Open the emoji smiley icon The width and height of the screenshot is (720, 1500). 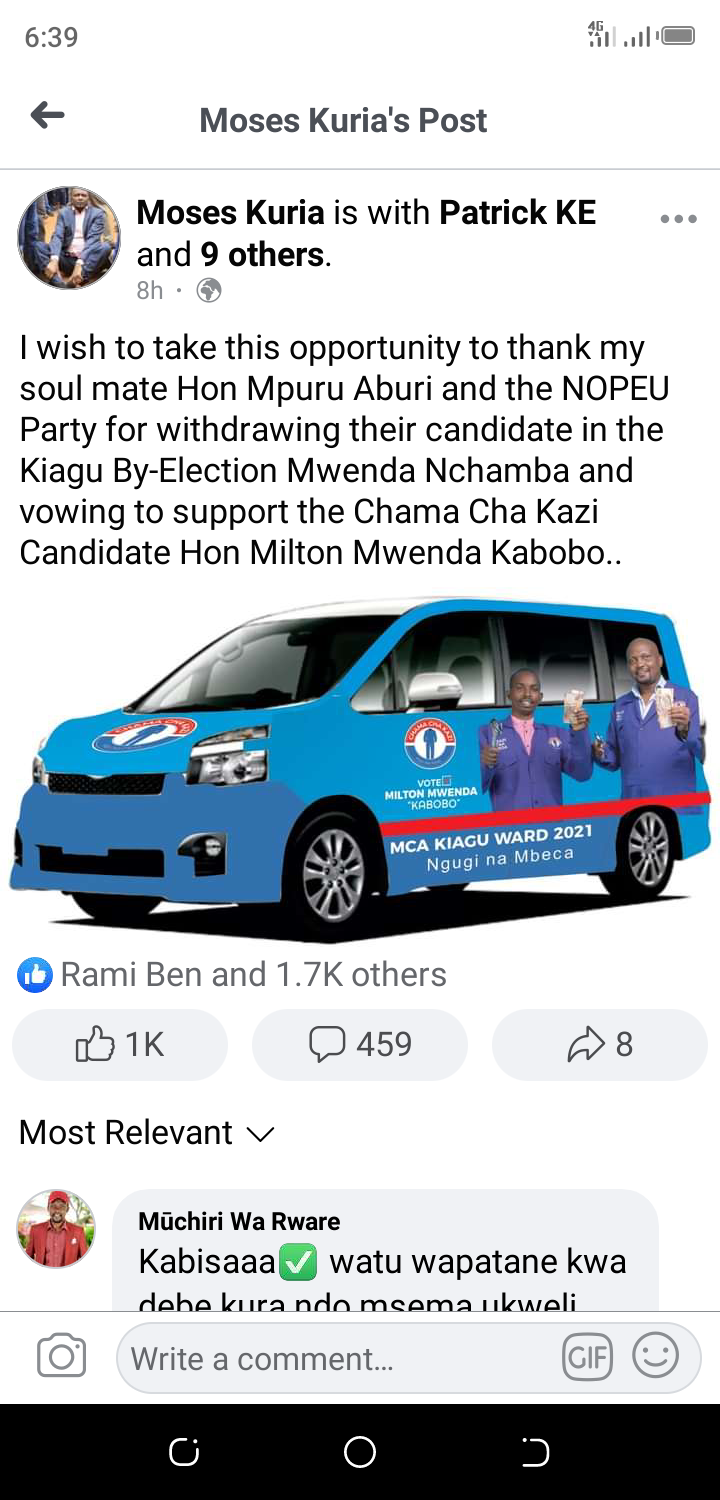656,1357
